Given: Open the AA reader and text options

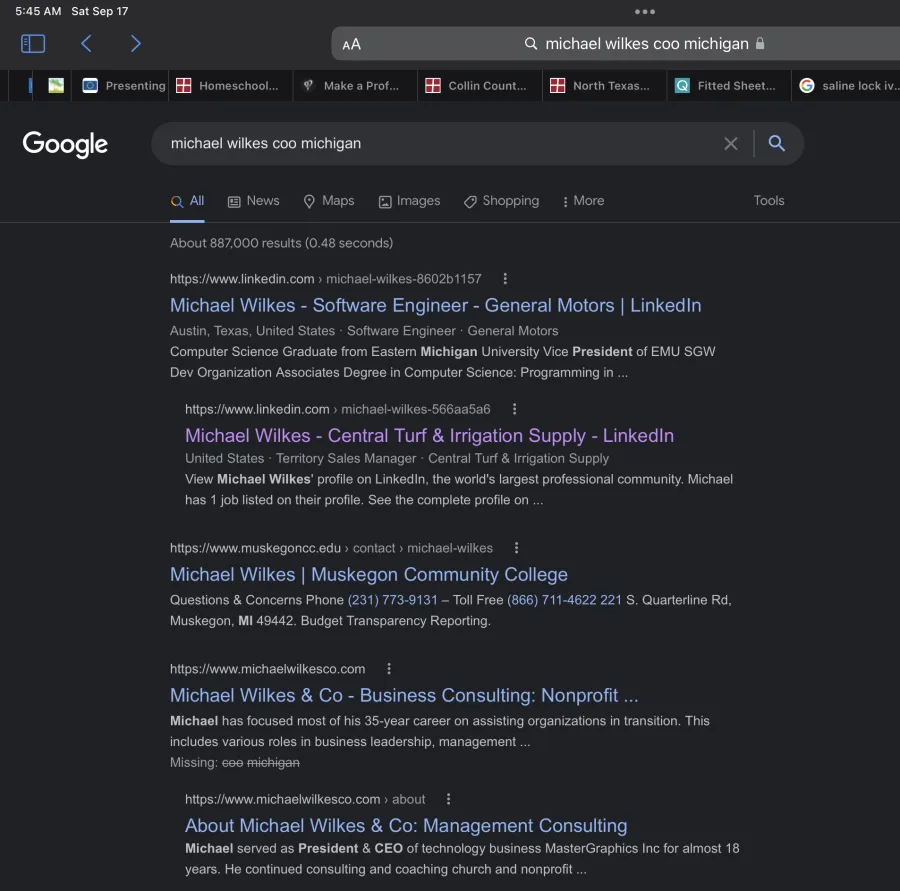Looking at the screenshot, I should [351, 44].
